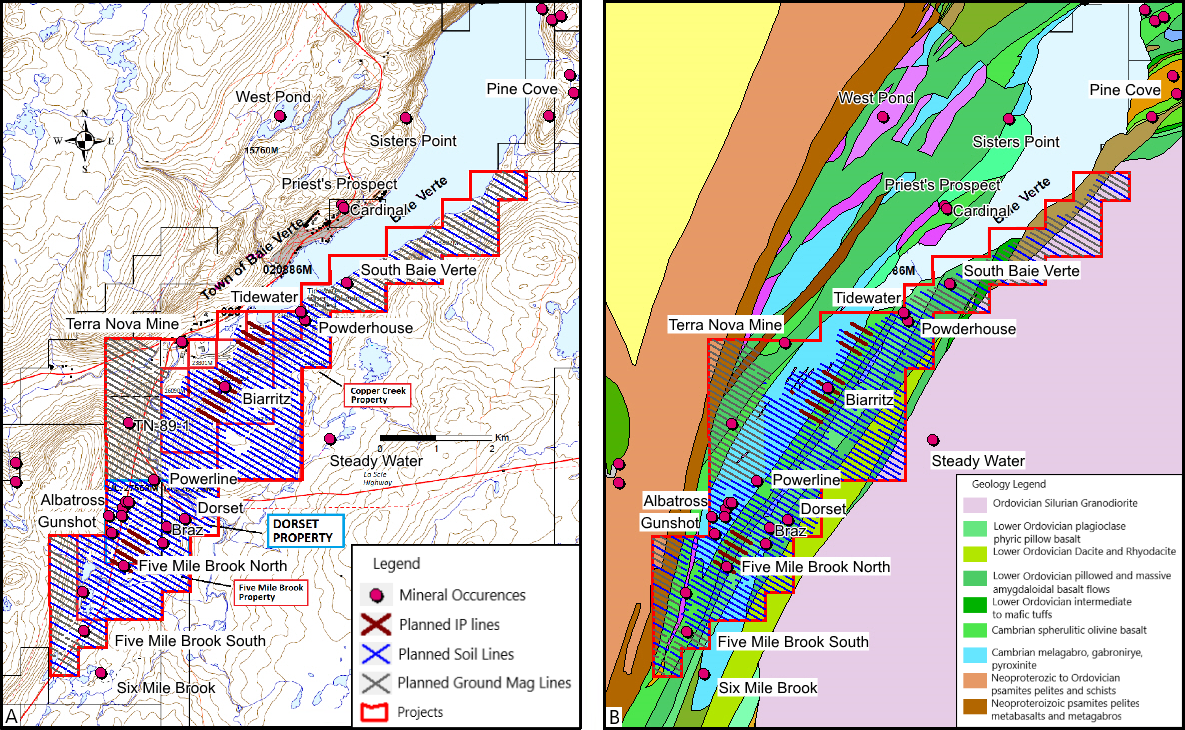
Task: Click the Mineral Occurences legend dot symbol
Action: [376, 595]
